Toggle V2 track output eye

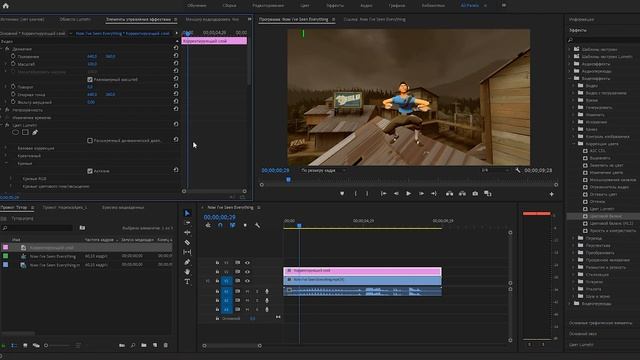tap(247, 271)
